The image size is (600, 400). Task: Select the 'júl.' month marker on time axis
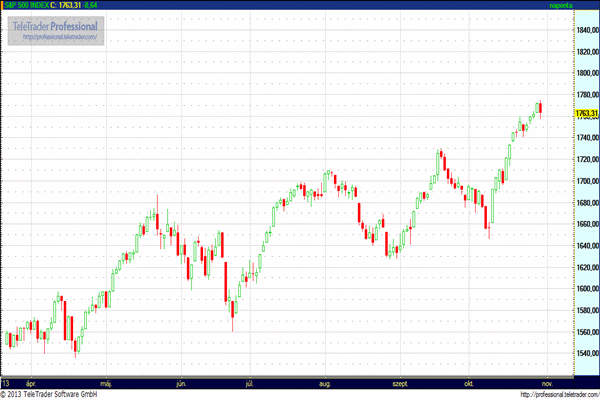click(x=249, y=383)
